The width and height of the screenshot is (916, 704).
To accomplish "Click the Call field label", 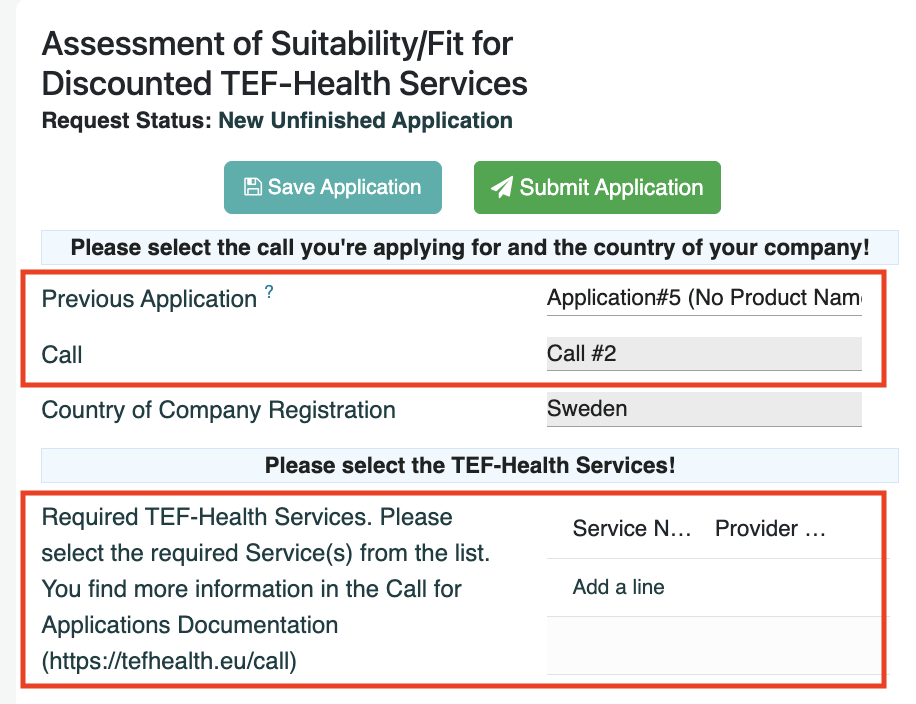I will click(x=61, y=355).
